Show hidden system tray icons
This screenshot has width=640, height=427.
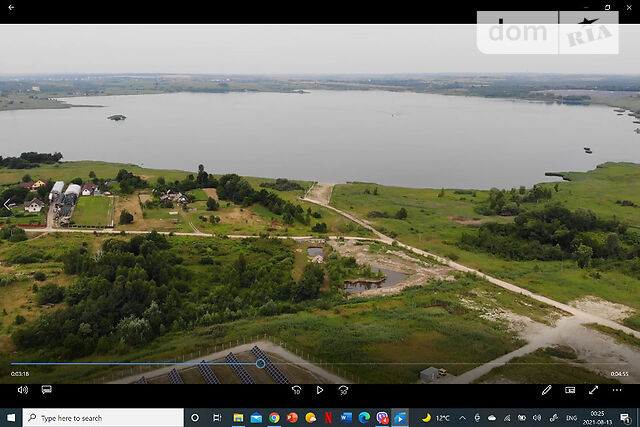(x=462, y=417)
